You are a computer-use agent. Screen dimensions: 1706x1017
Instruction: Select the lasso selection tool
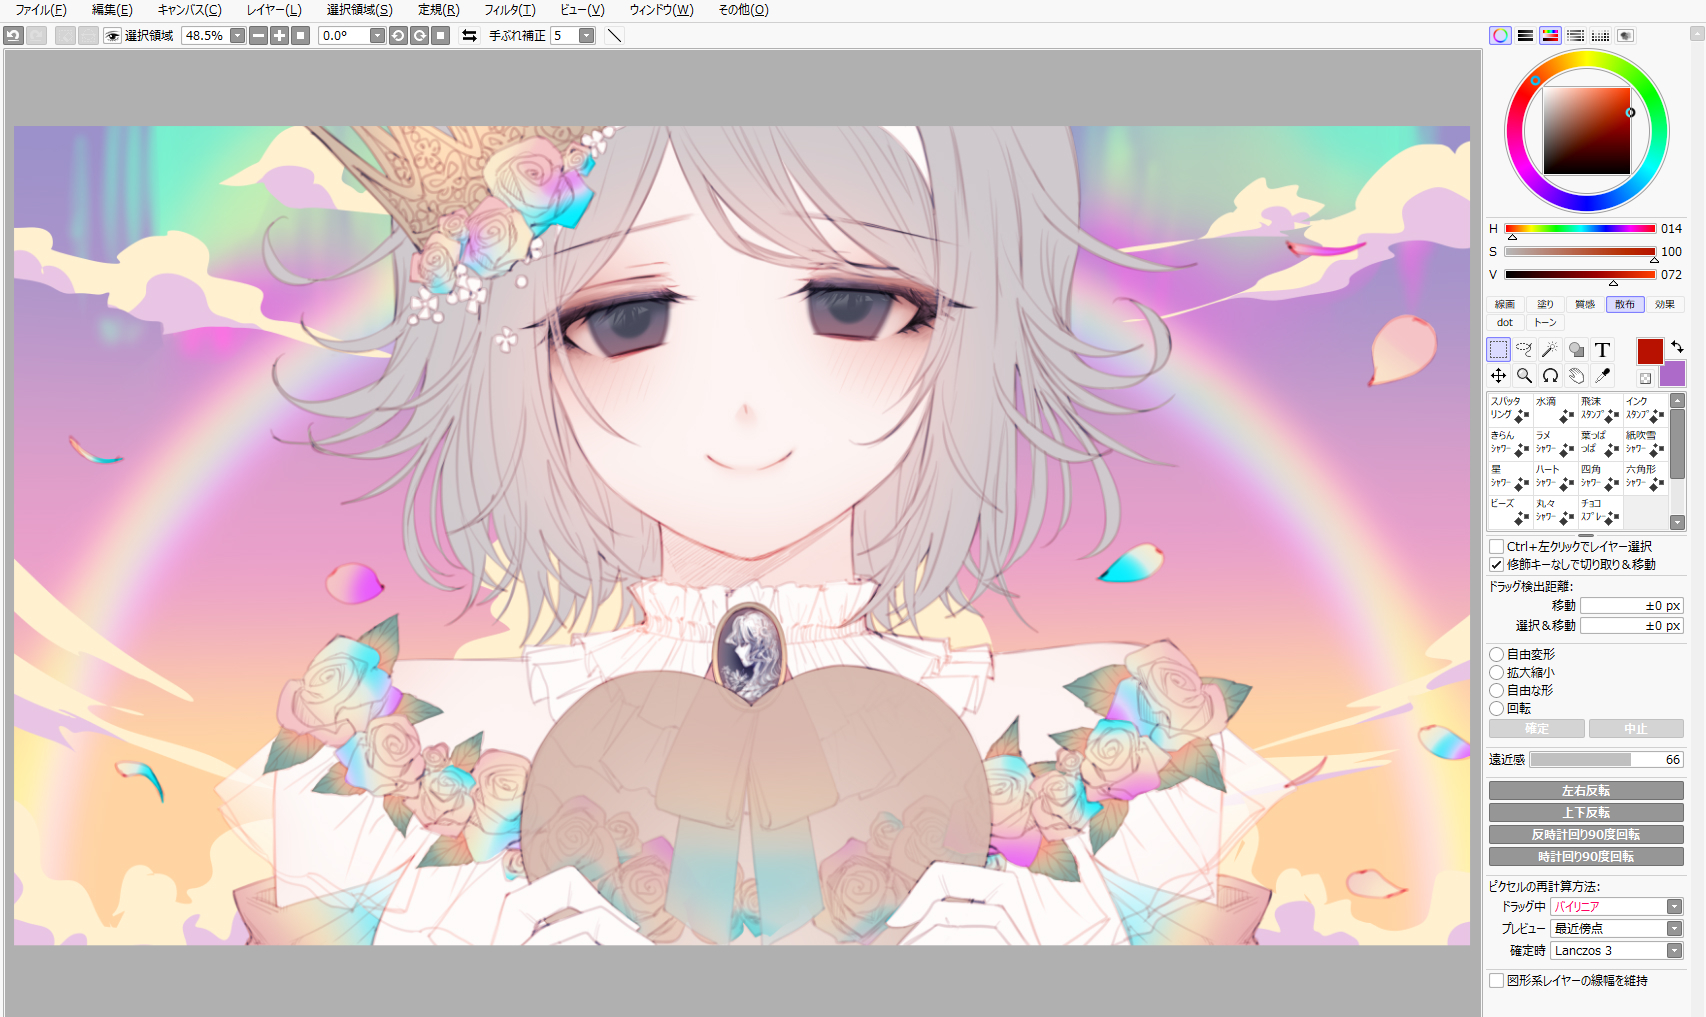(x=1524, y=349)
